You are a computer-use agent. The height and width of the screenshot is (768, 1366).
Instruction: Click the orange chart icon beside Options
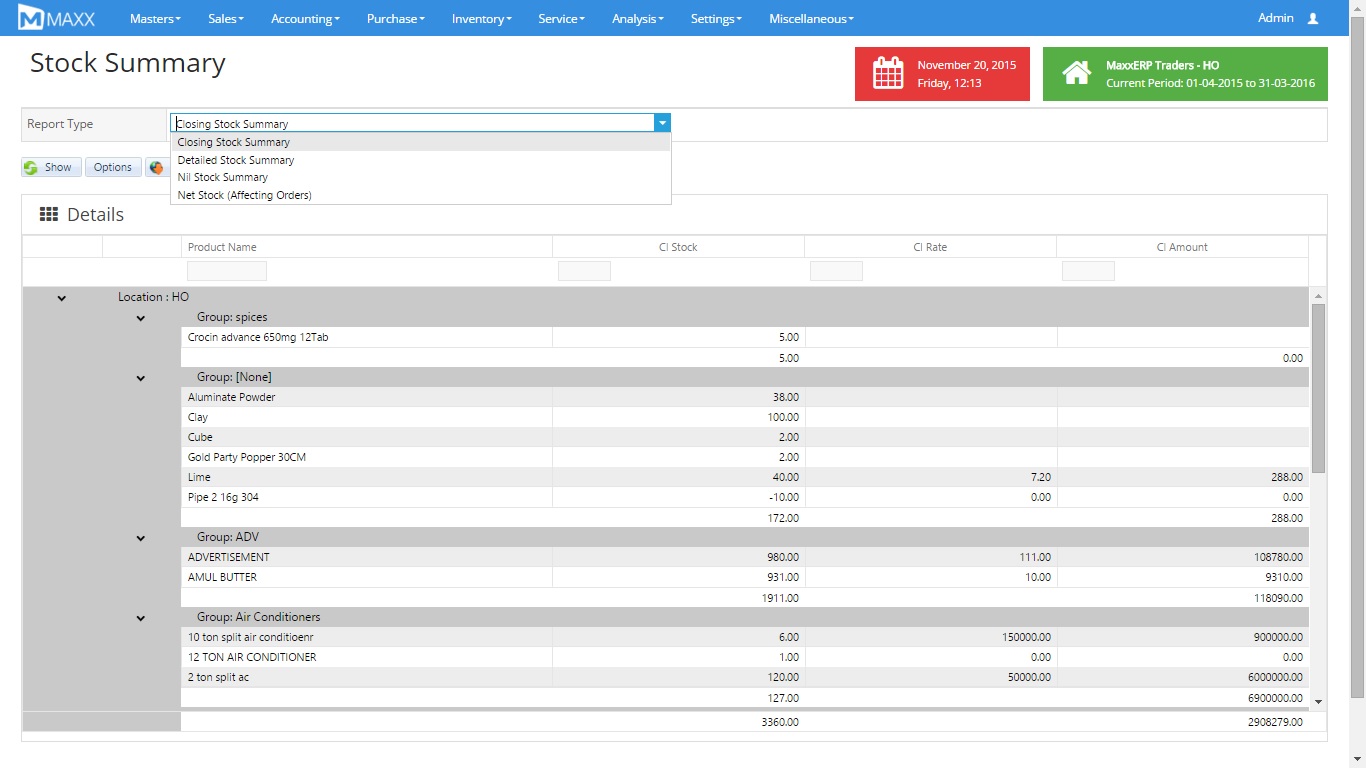coord(156,168)
